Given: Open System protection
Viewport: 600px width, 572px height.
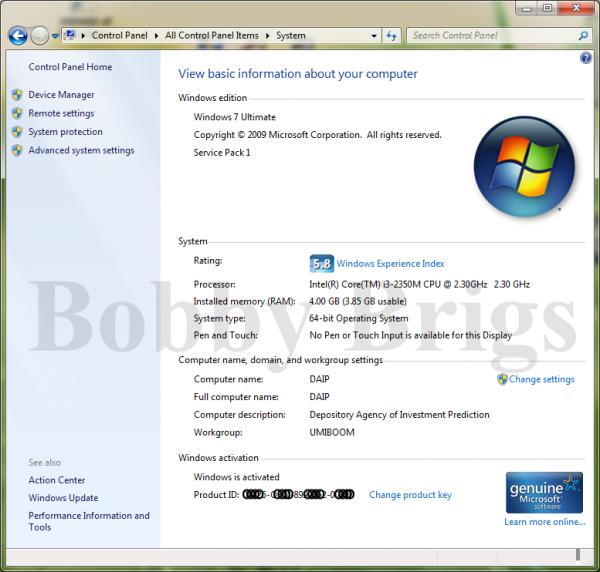Looking at the screenshot, I should (x=65, y=132).
